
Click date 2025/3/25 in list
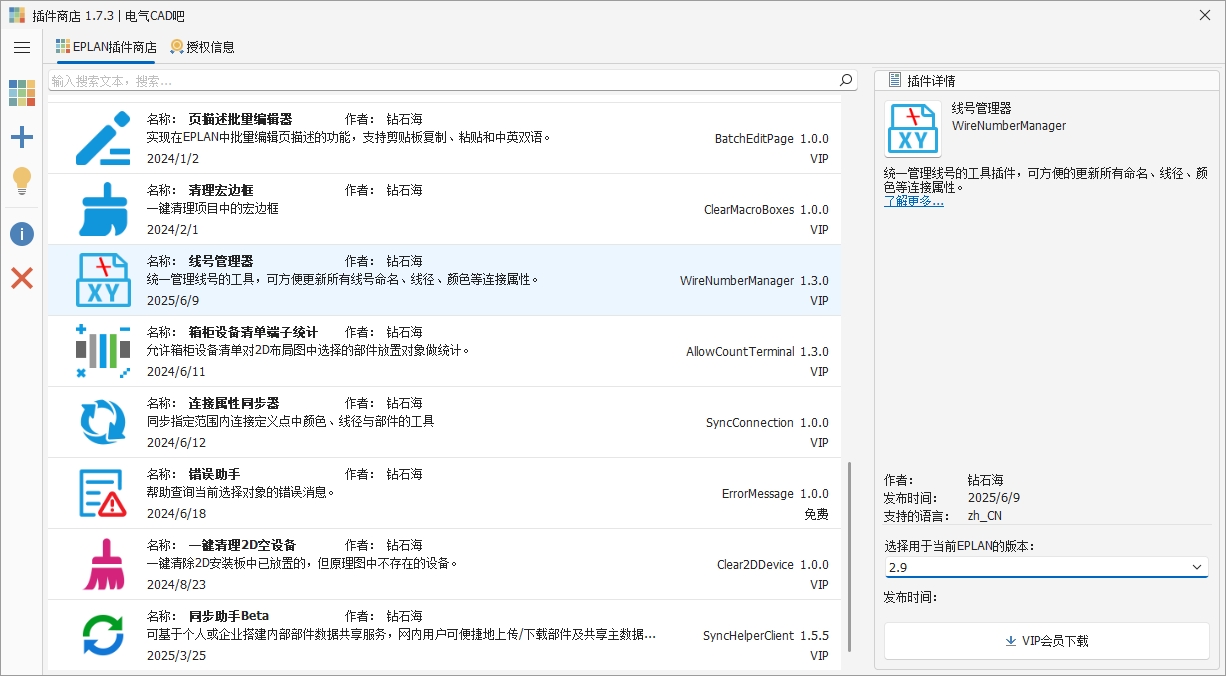coord(176,655)
